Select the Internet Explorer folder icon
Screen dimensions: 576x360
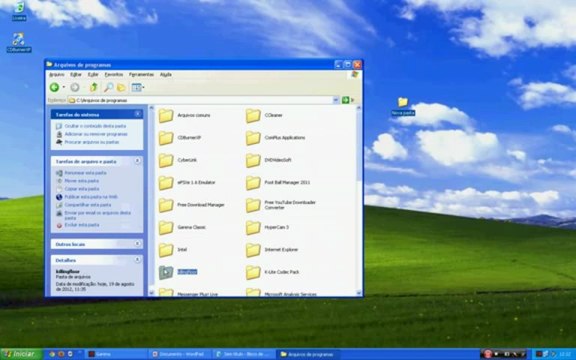click(x=253, y=250)
